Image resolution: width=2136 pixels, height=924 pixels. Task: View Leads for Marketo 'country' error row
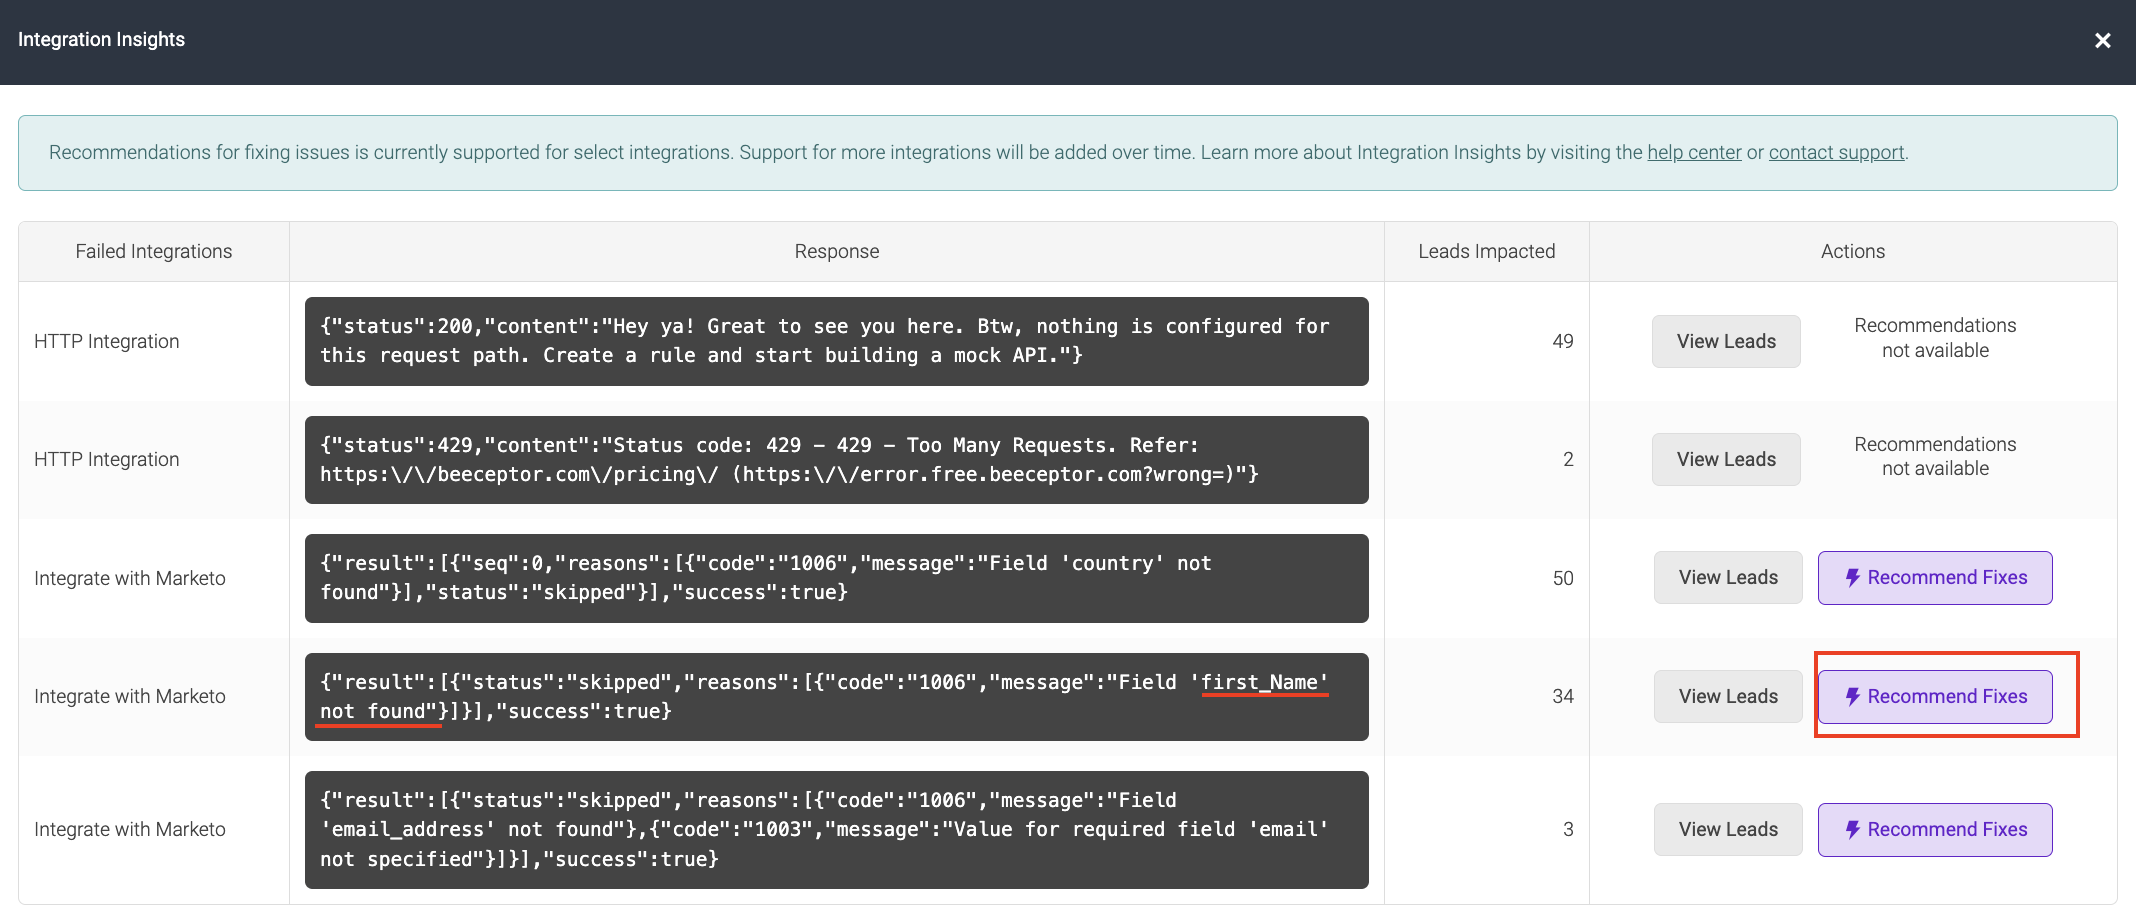[1728, 577]
